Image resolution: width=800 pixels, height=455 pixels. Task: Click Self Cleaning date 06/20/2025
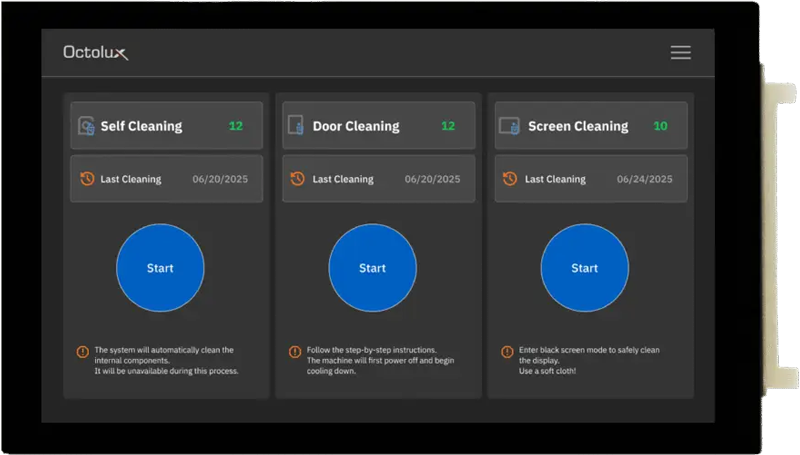click(x=220, y=180)
